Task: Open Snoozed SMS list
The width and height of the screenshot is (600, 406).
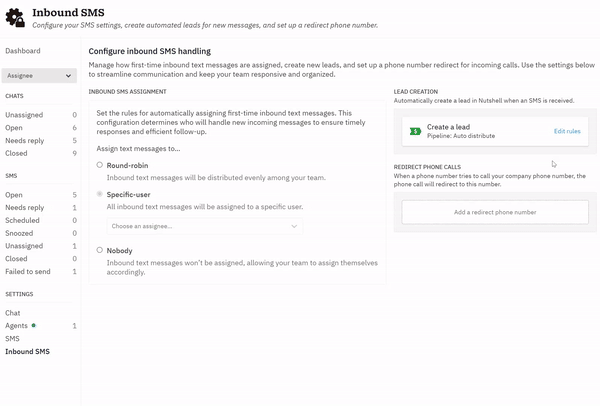Action: coord(21,233)
